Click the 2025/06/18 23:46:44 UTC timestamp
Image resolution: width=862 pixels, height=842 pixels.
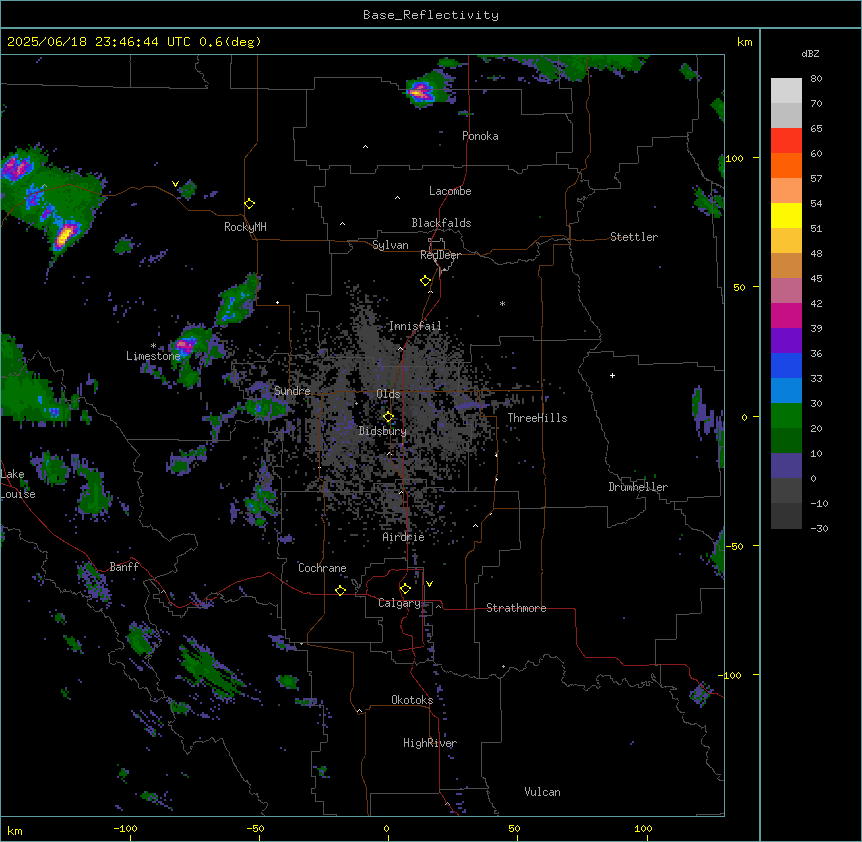(x=99, y=42)
